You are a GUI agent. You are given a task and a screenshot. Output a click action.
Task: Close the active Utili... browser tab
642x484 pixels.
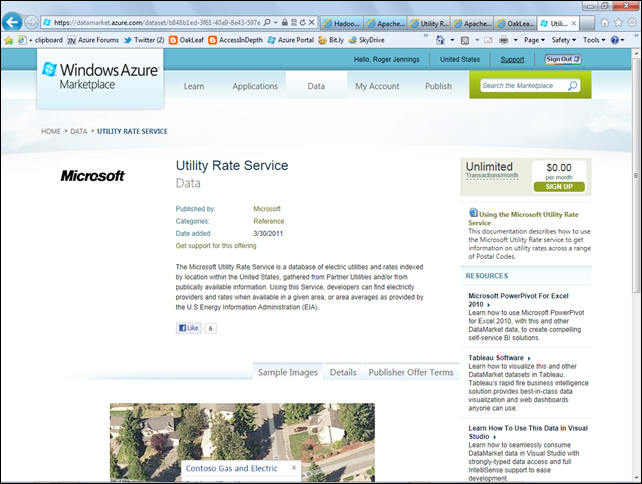pos(574,24)
